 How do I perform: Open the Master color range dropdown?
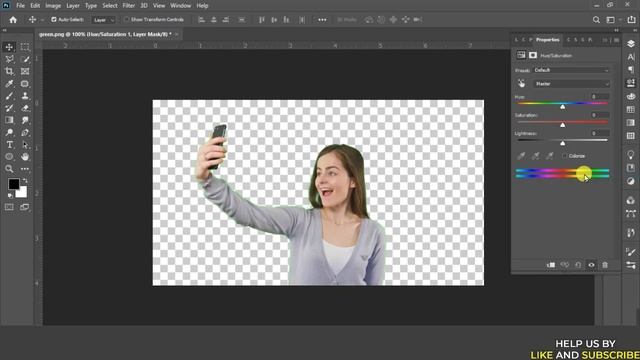[571, 84]
